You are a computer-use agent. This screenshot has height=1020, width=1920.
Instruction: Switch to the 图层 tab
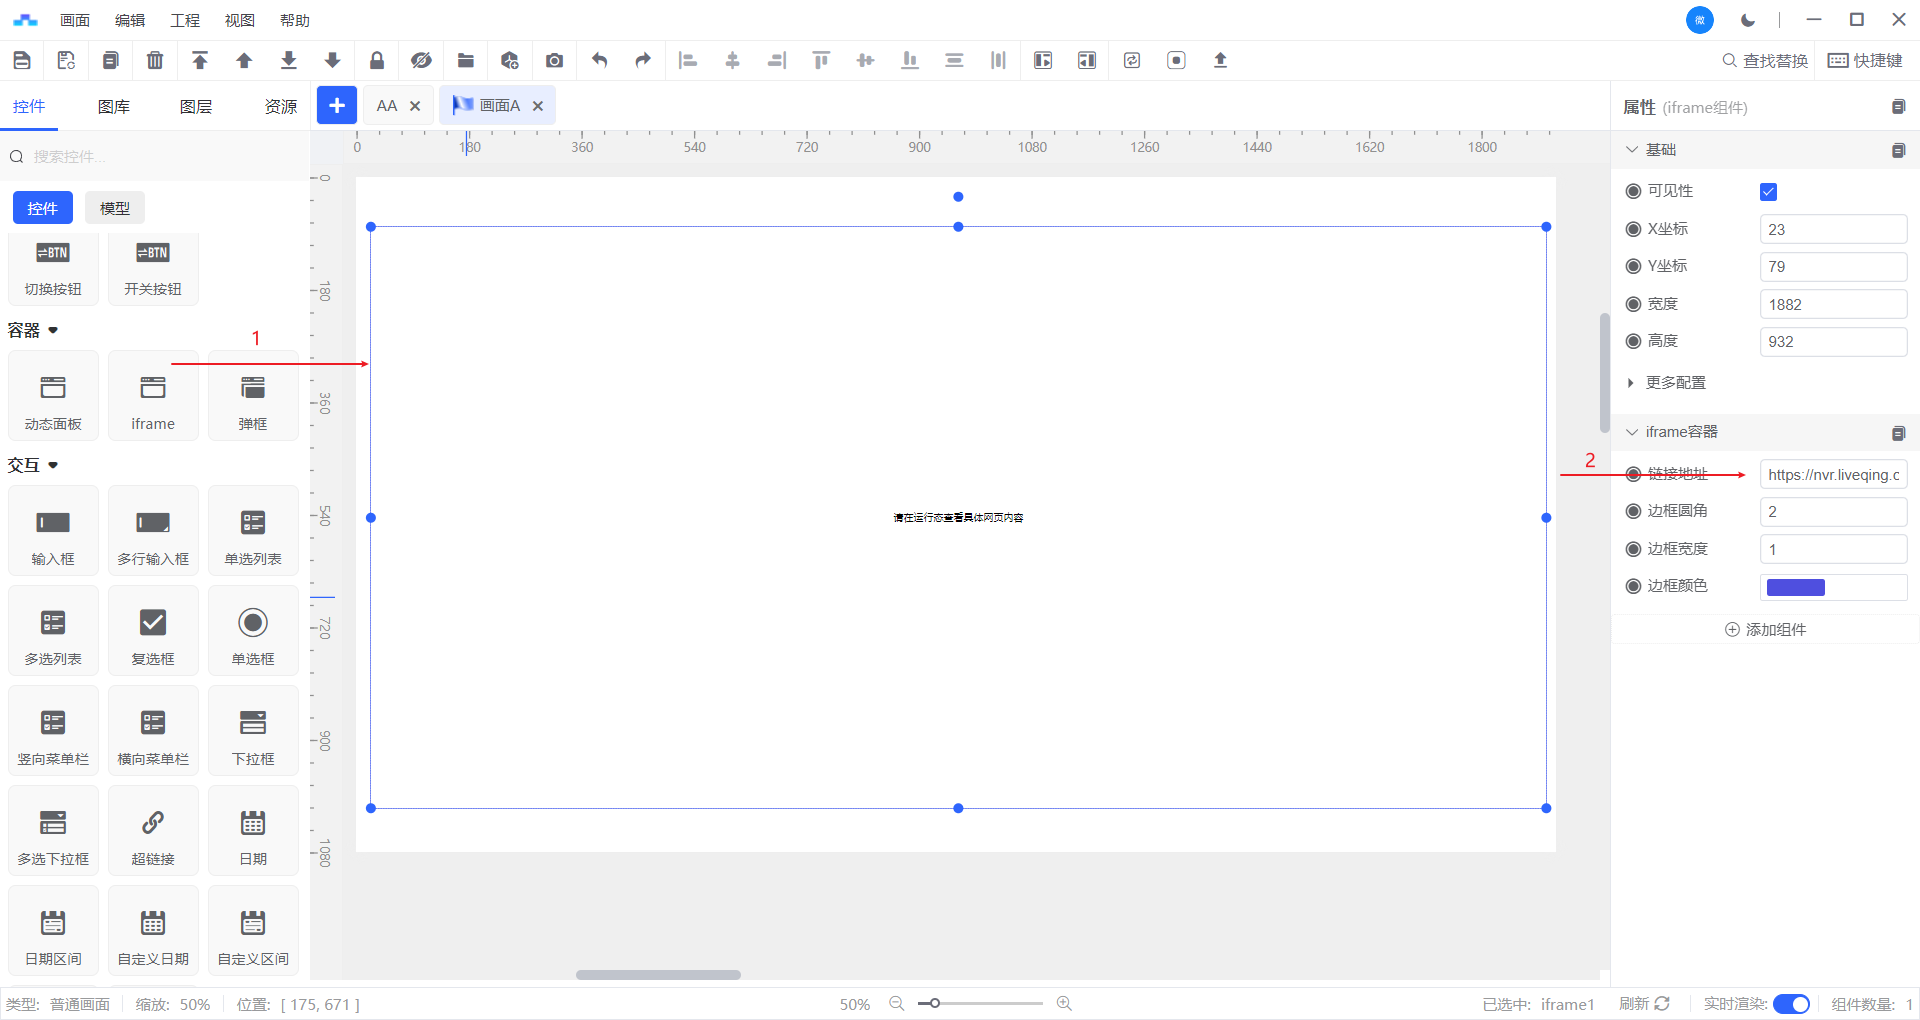[196, 107]
